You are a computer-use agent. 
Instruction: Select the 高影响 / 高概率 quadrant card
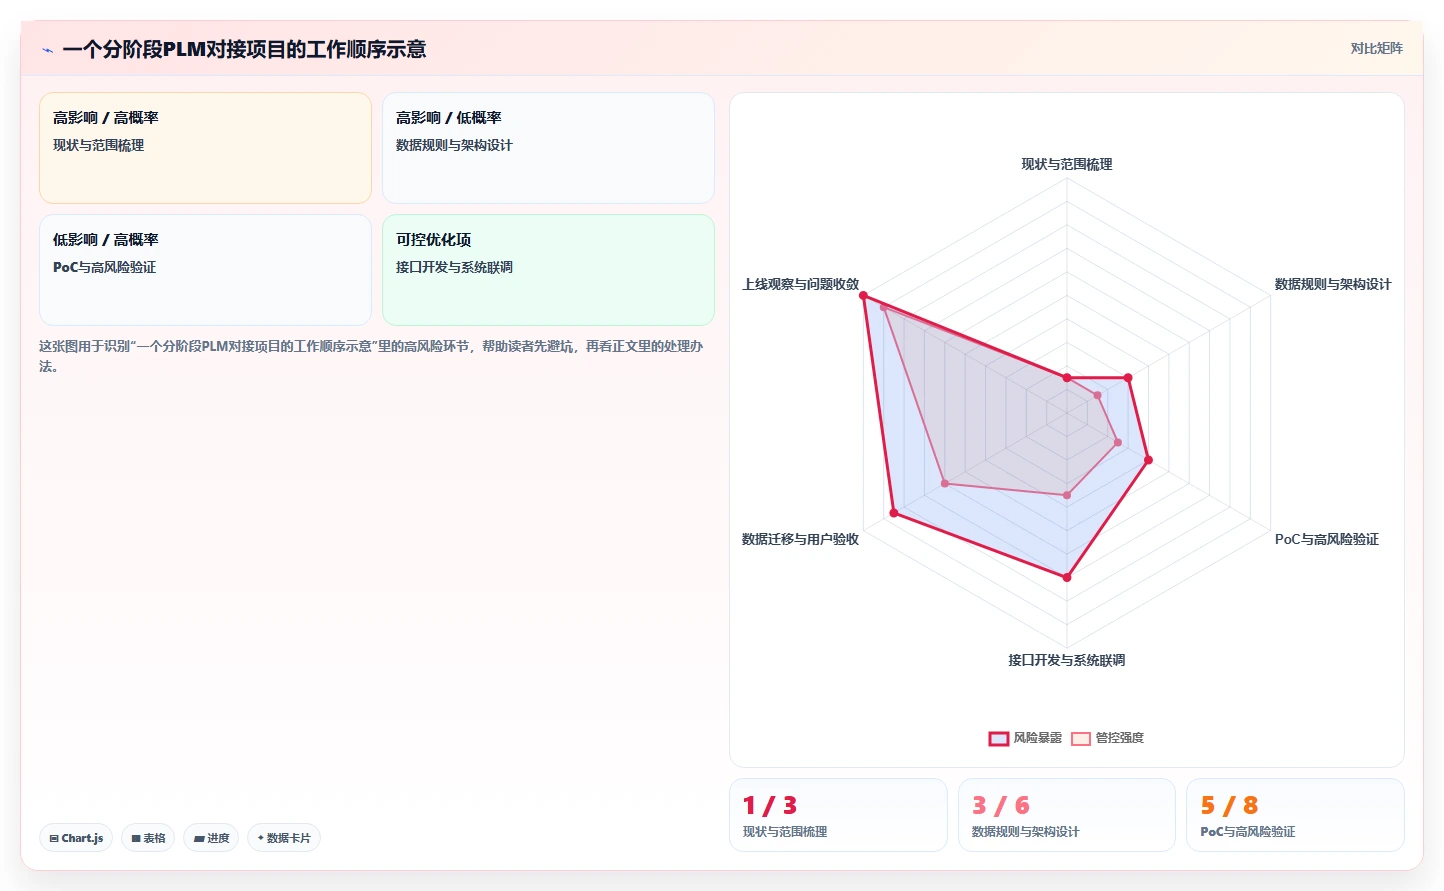(x=205, y=148)
